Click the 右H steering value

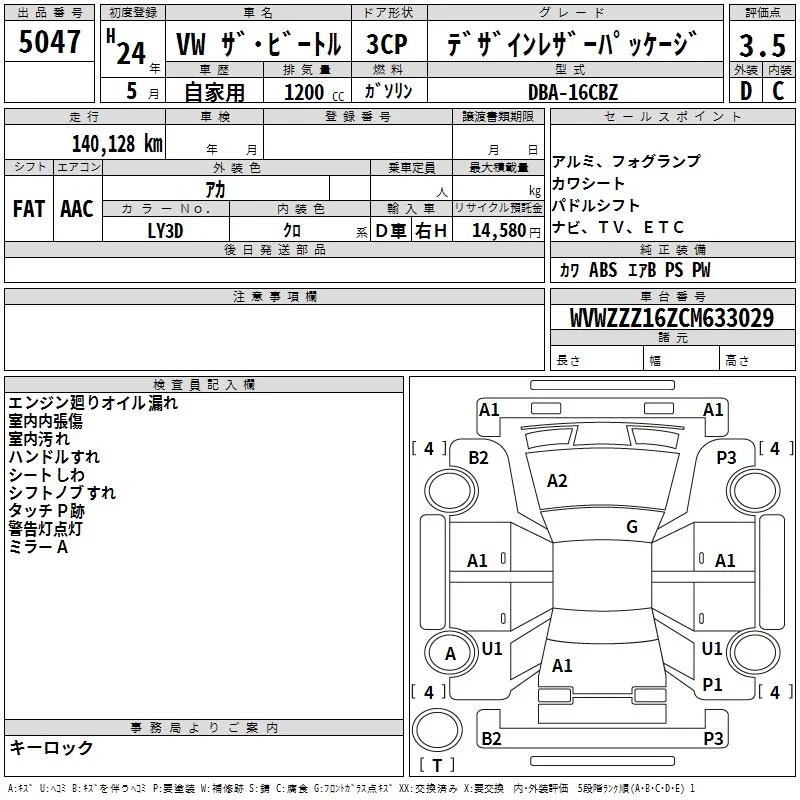click(x=431, y=231)
